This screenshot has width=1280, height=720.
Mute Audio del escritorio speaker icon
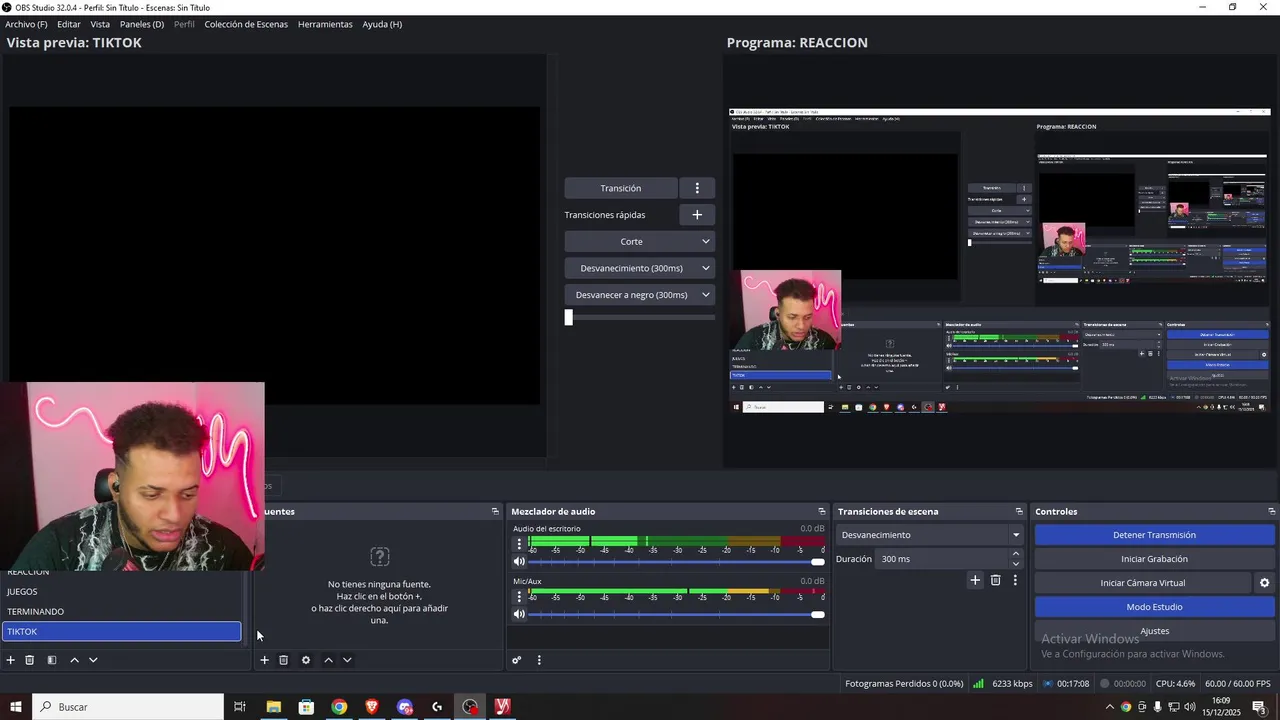coord(519,562)
